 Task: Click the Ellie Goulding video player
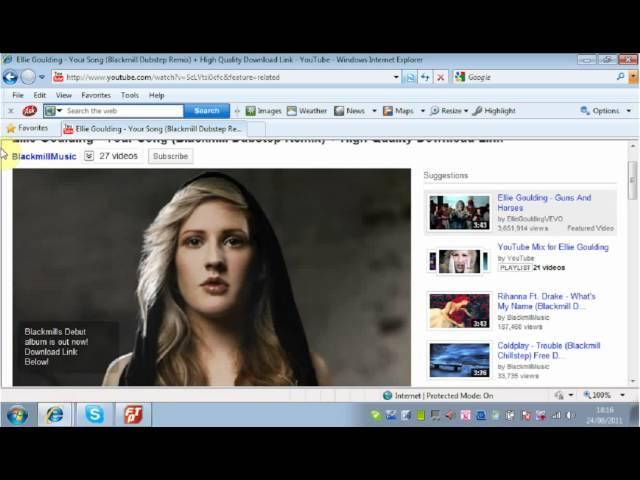tap(211, 277)
